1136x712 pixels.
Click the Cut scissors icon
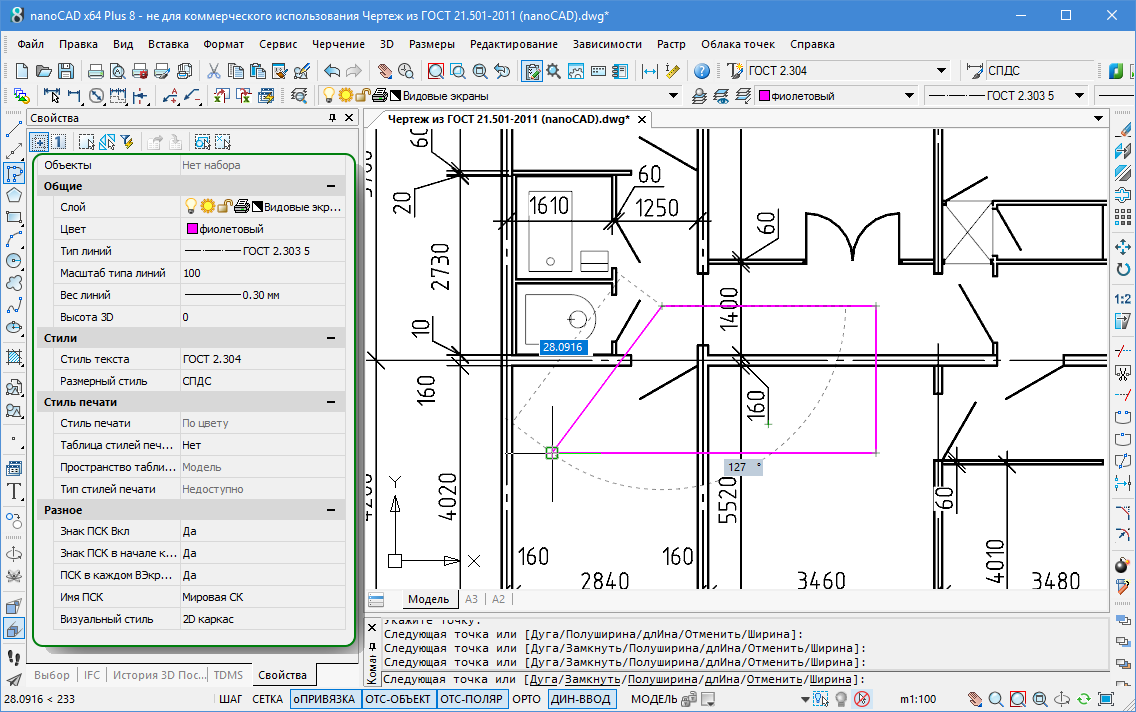tap(213, 71)
